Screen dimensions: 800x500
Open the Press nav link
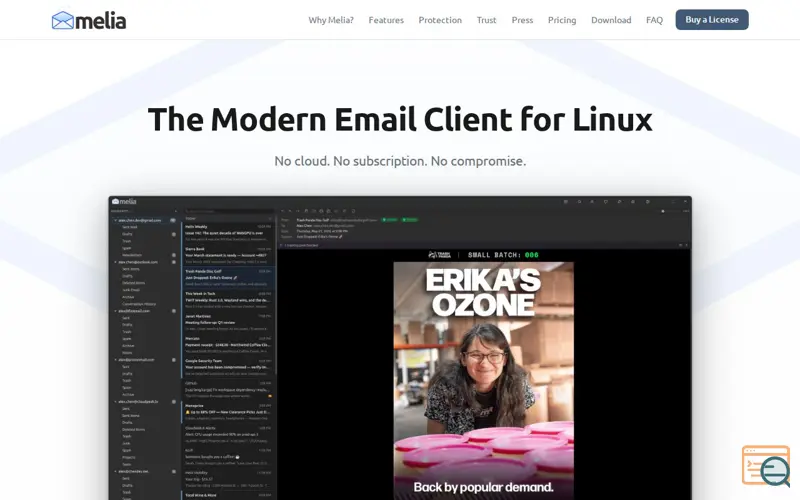click(x=522, y=20)
